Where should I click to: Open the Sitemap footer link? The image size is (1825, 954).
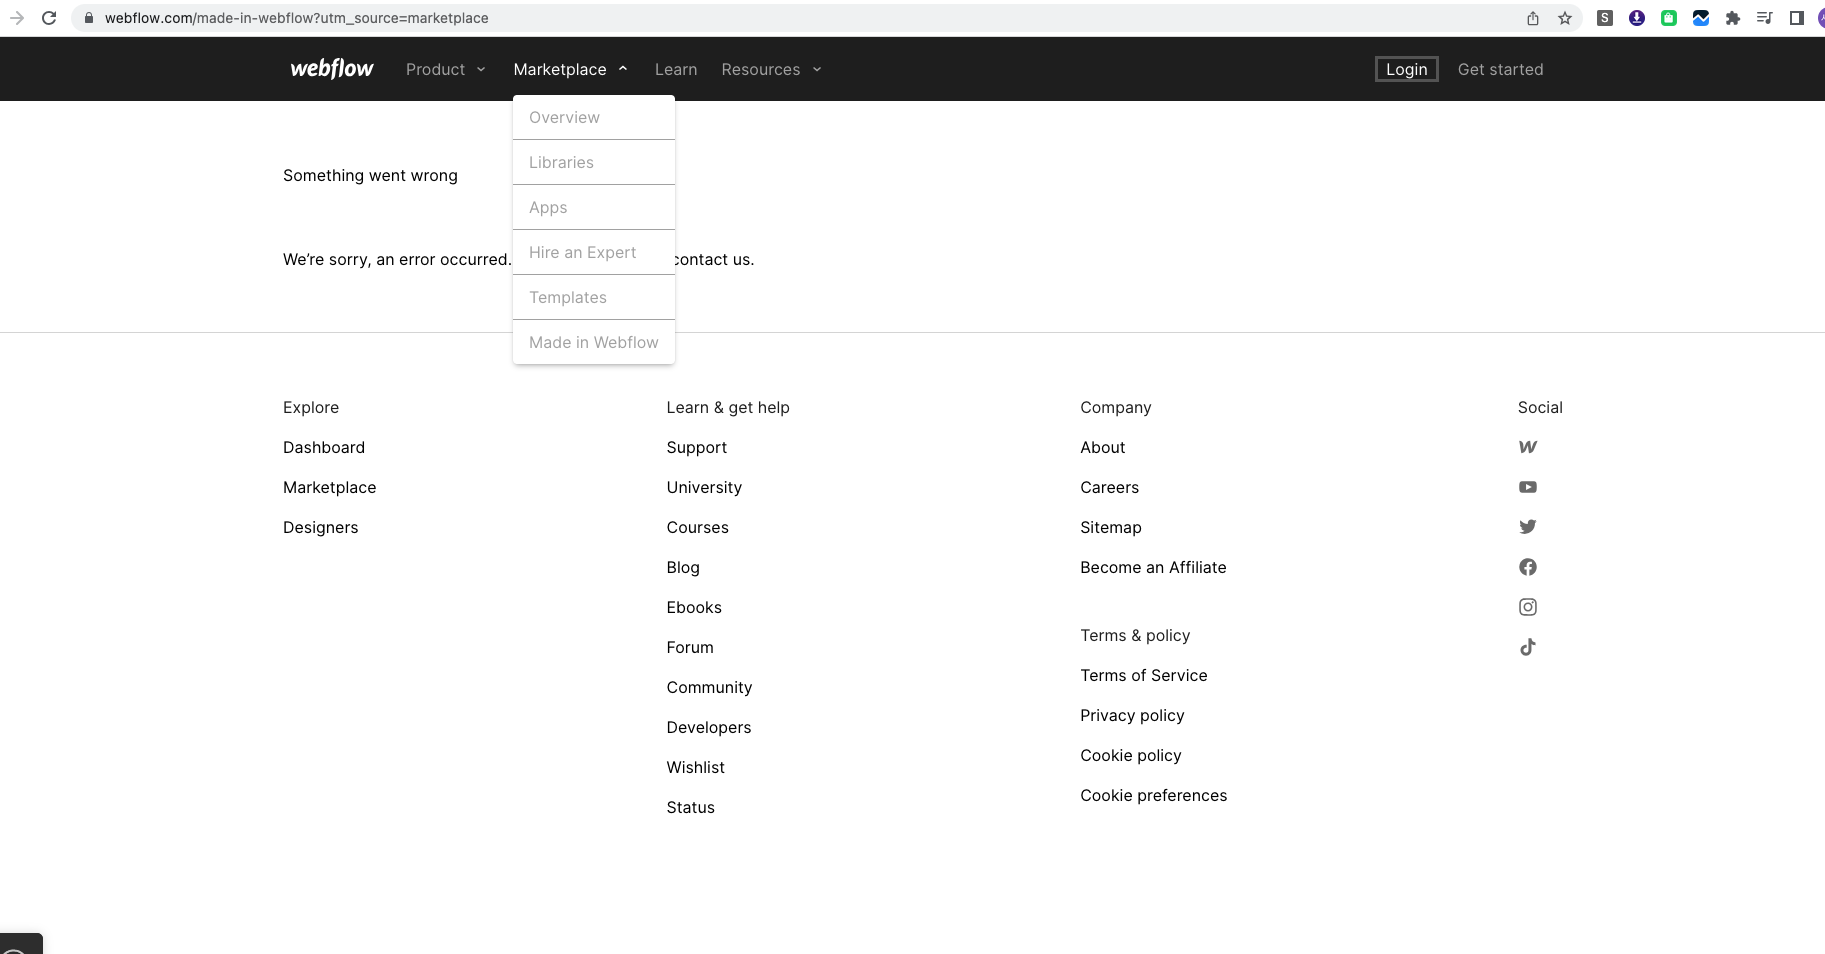click(x=1111, y=527)
